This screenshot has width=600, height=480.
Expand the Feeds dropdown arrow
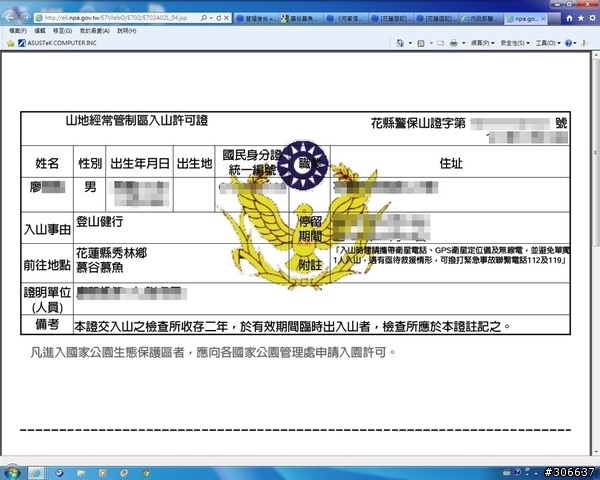[431, 43]
